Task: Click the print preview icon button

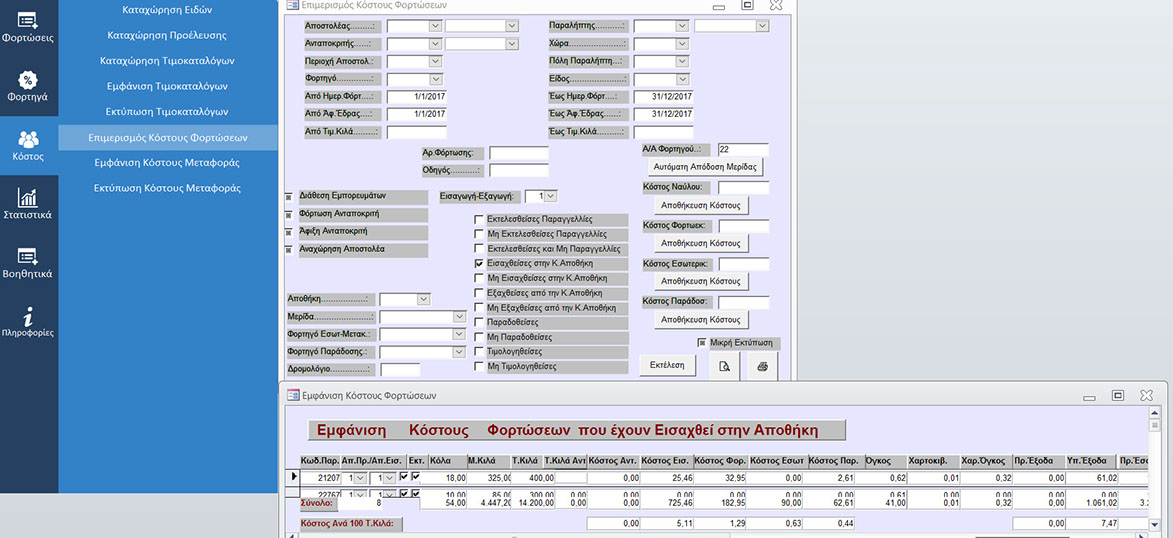Action: pos(724,366)
